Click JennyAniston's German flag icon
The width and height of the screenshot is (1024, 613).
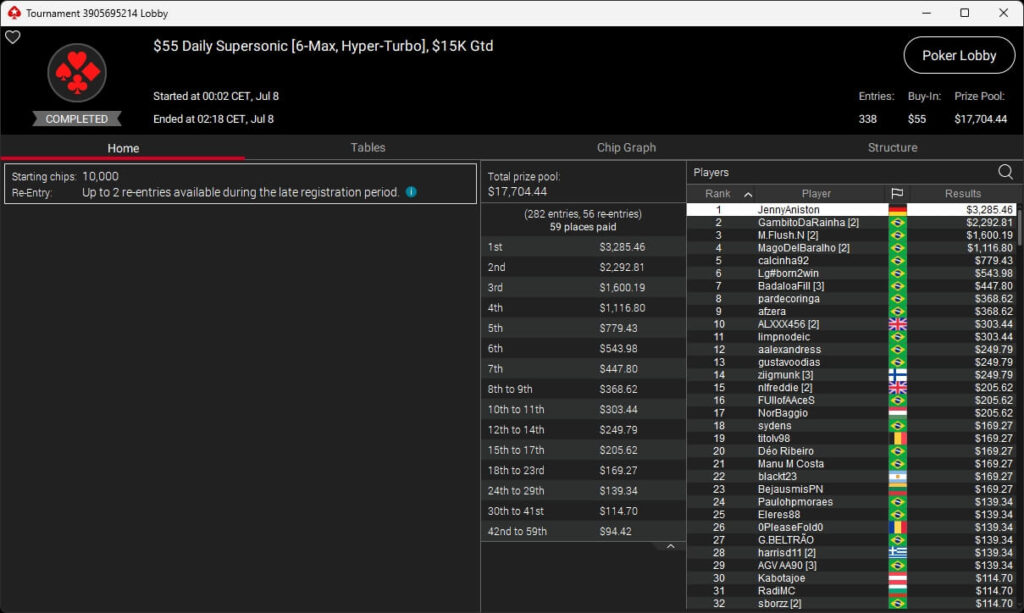(897, 210)
